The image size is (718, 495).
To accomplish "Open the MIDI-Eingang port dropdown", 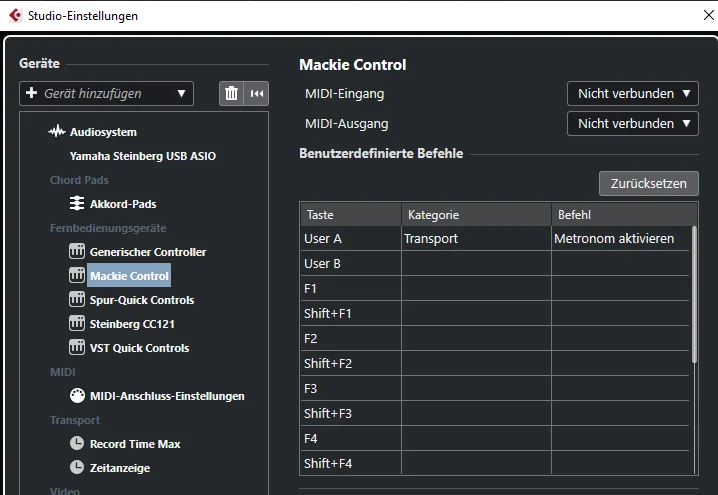I will (x=633, y=93).
